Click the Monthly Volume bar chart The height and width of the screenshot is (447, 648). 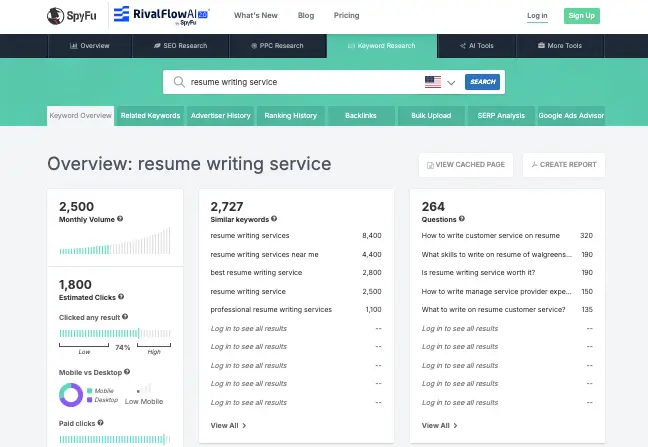[114, 241]
